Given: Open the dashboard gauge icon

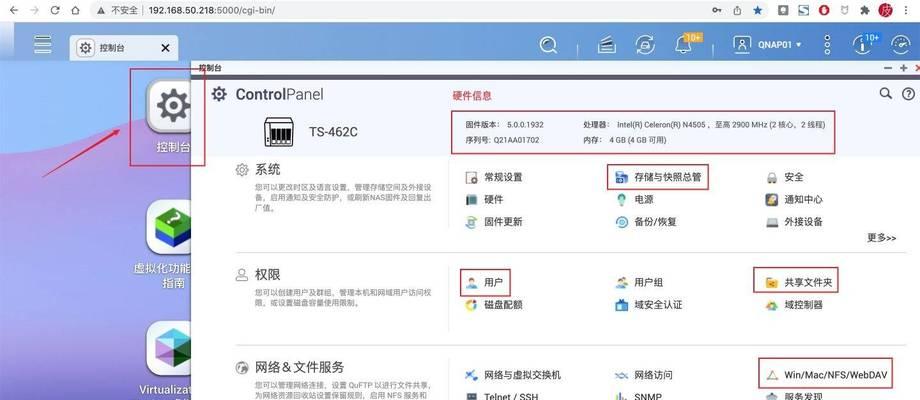Looking at the screenshot, I should (x=901, y=45).
